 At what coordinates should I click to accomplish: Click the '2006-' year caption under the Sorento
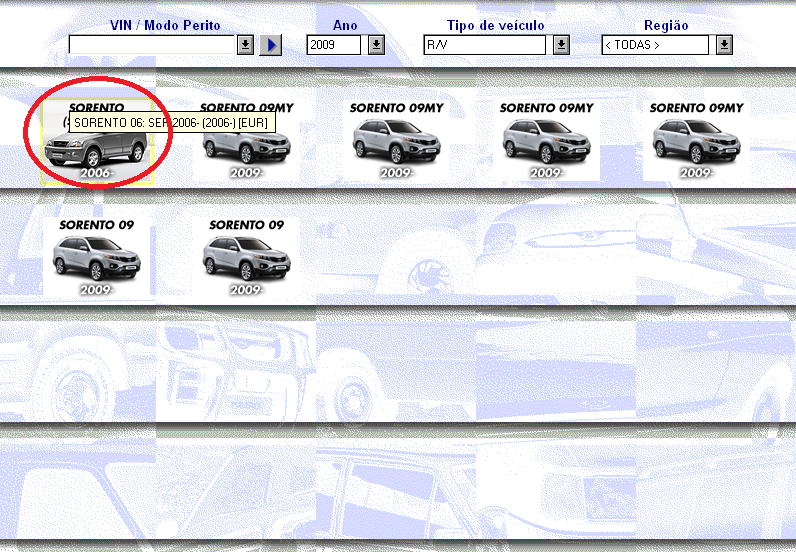coord(96,173)
